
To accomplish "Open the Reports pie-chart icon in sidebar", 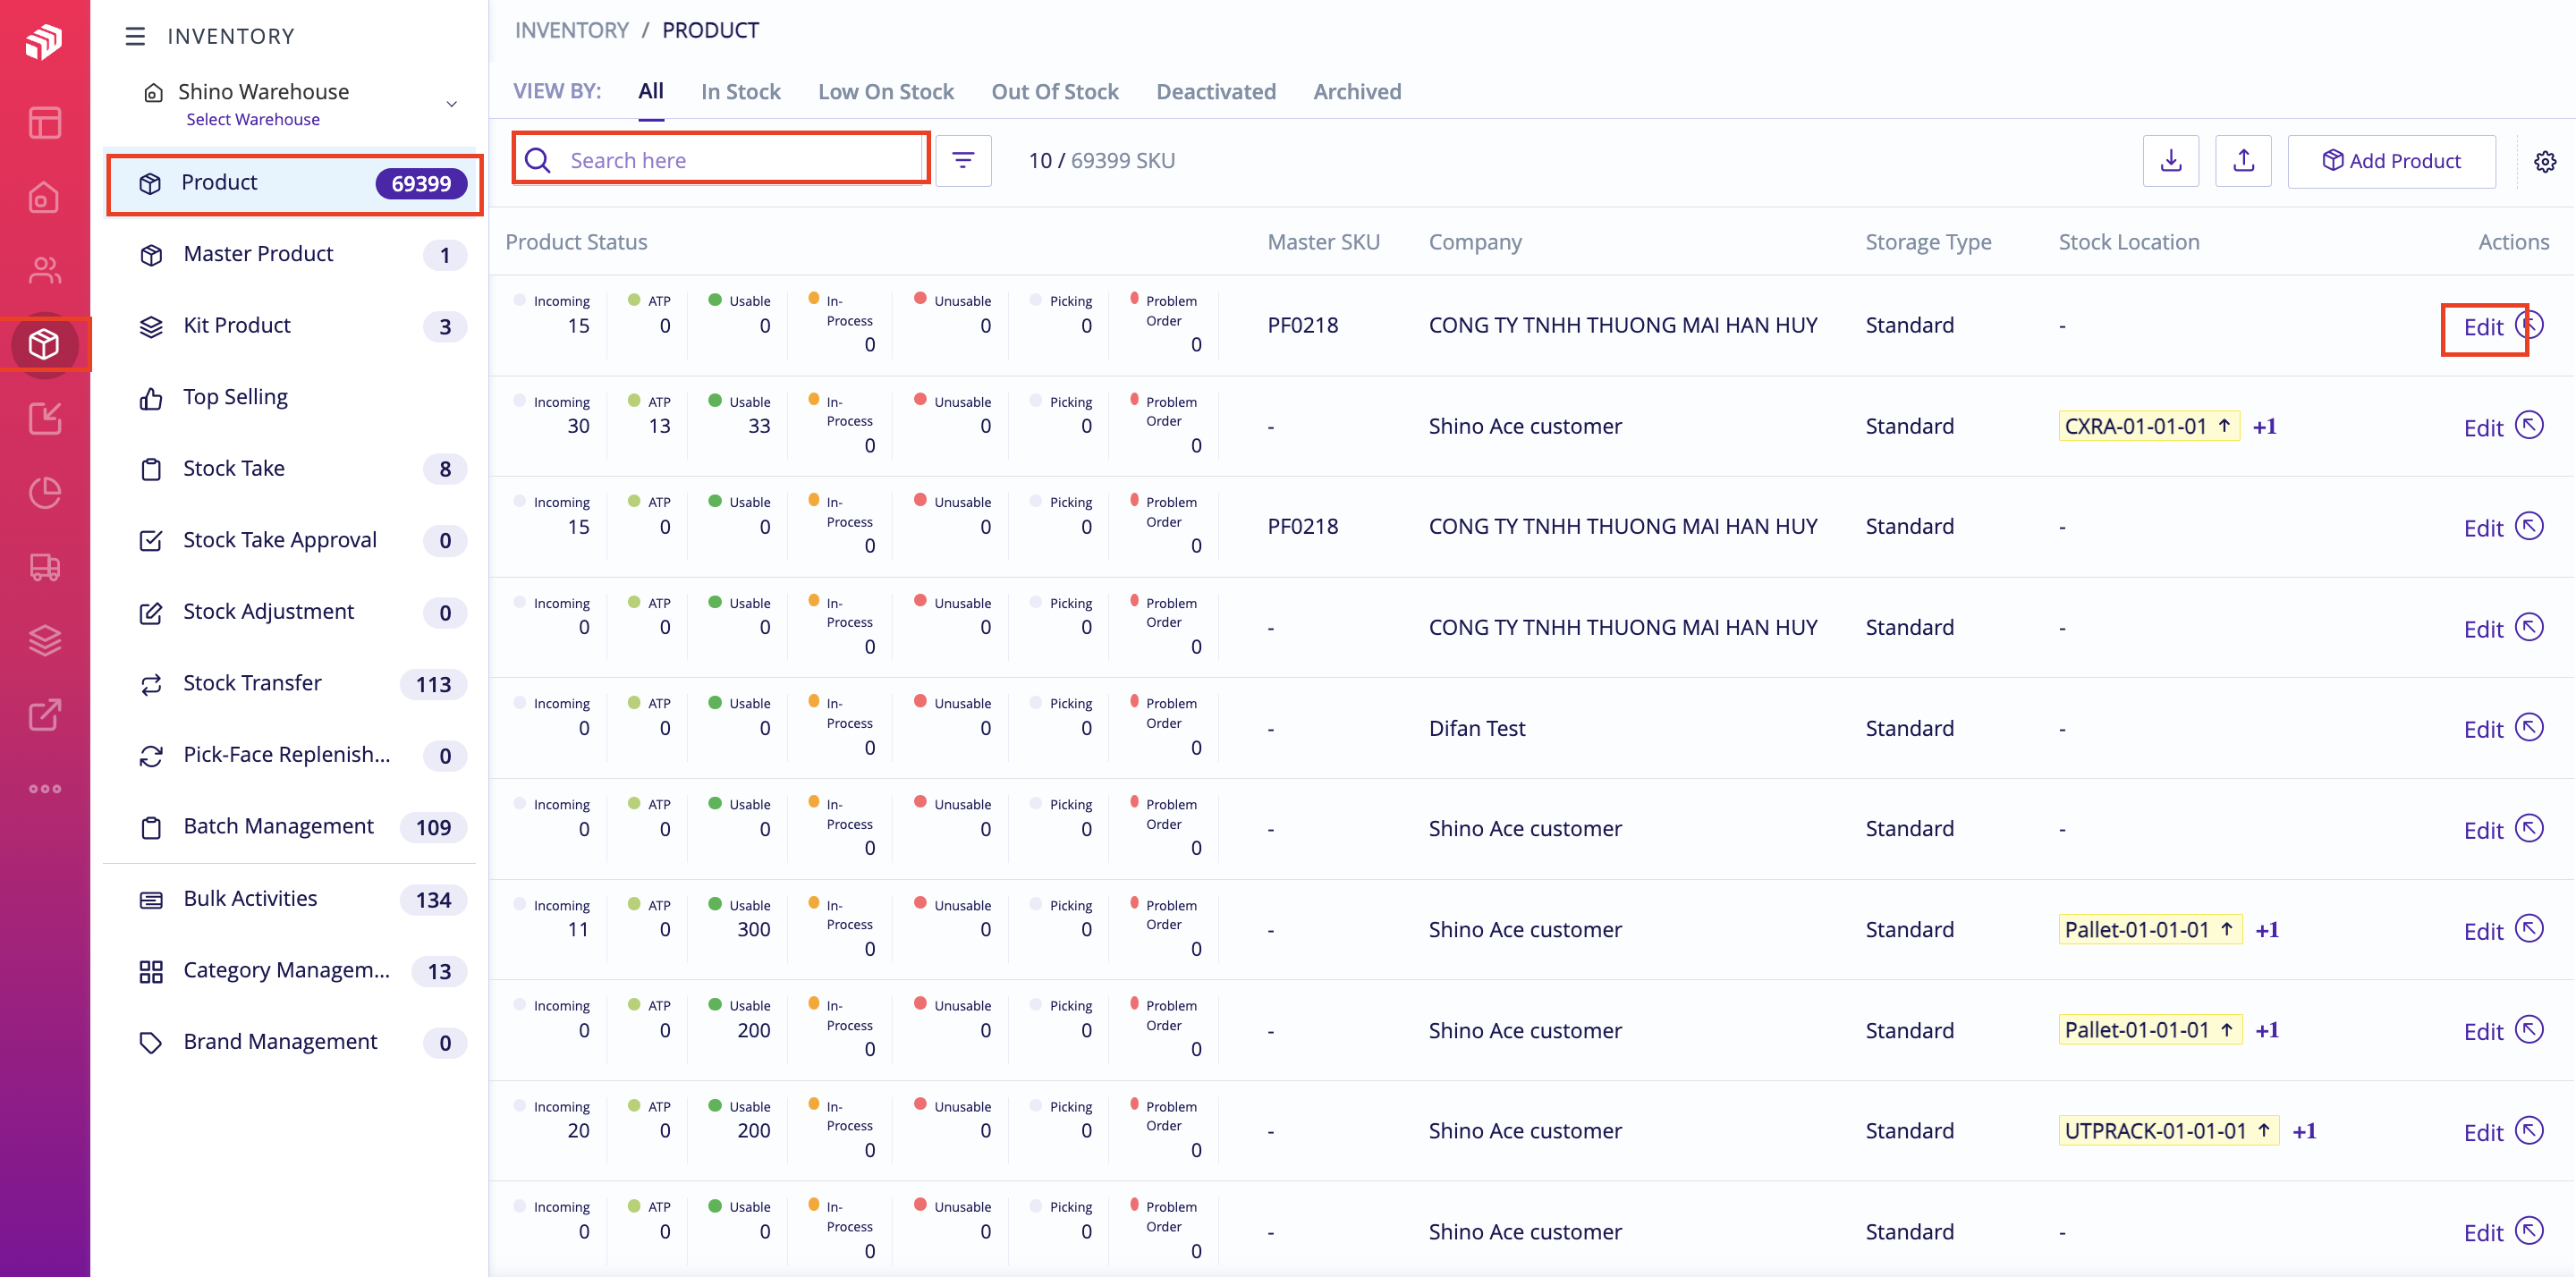I will coord(45,492).
